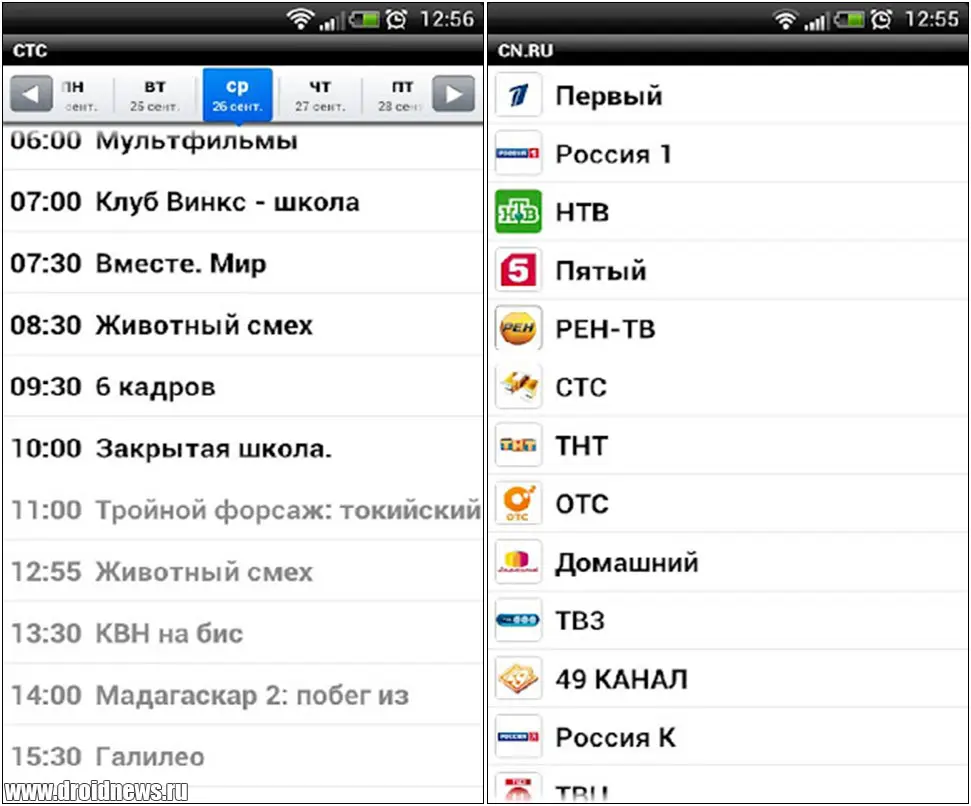Tap the Россия К channel logo

coord(518,737)
